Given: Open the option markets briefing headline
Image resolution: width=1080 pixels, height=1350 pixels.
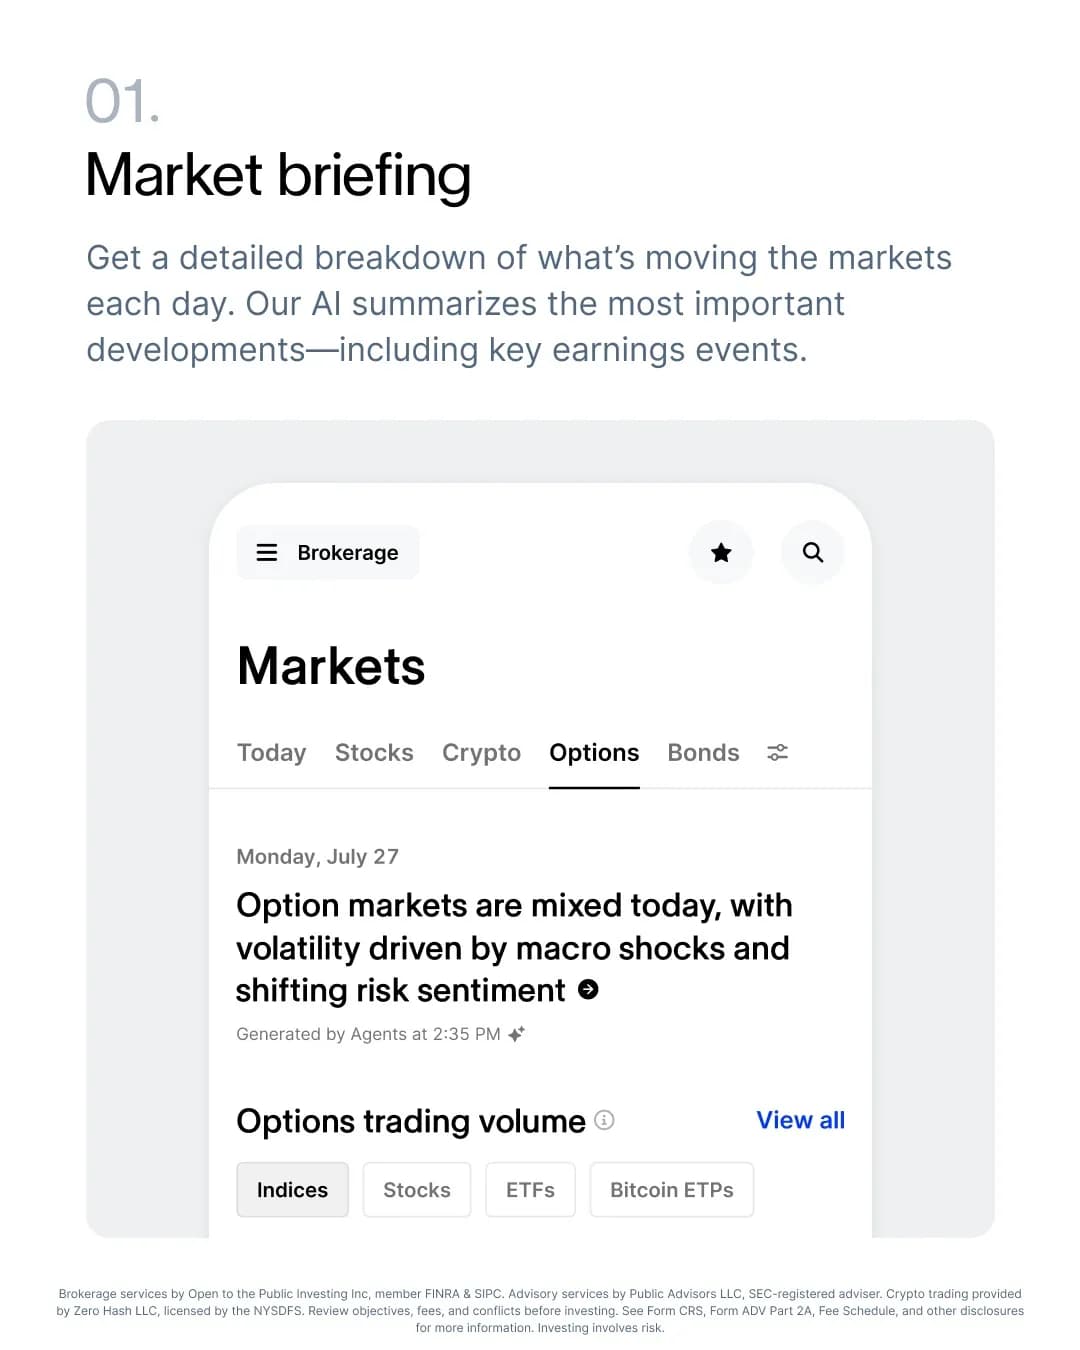Looking at the screenshot, I should click(x=514, y=948).
